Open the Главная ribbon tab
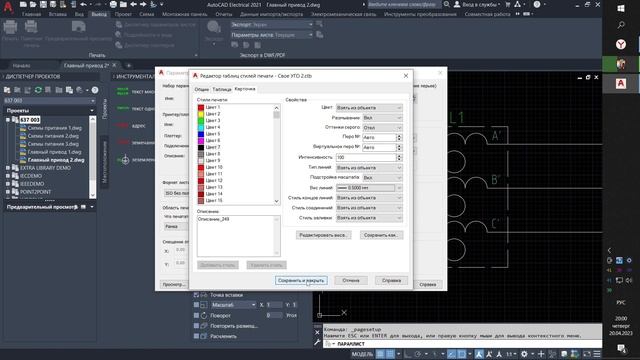Image resolution: width=640 pixels, height=360 pixels. [x=31, y=14]
